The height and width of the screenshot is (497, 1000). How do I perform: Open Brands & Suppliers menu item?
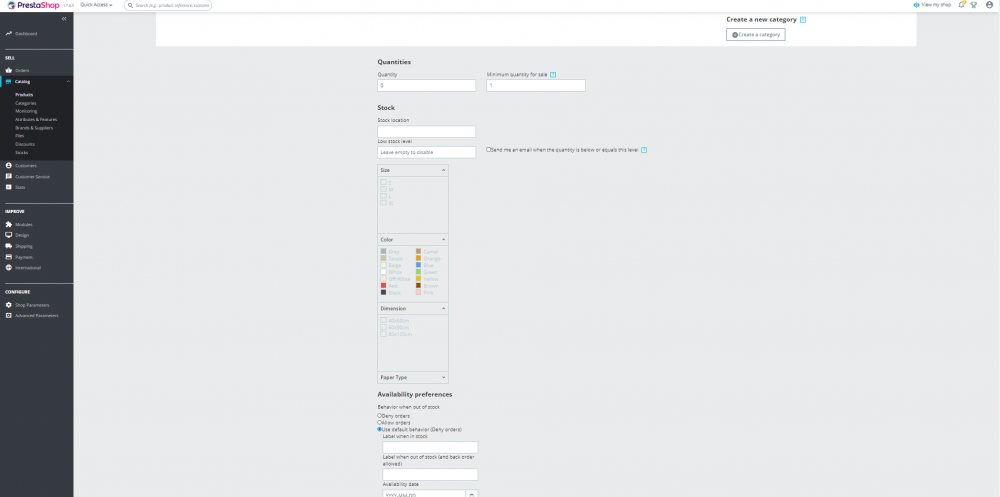pos(34,128)
